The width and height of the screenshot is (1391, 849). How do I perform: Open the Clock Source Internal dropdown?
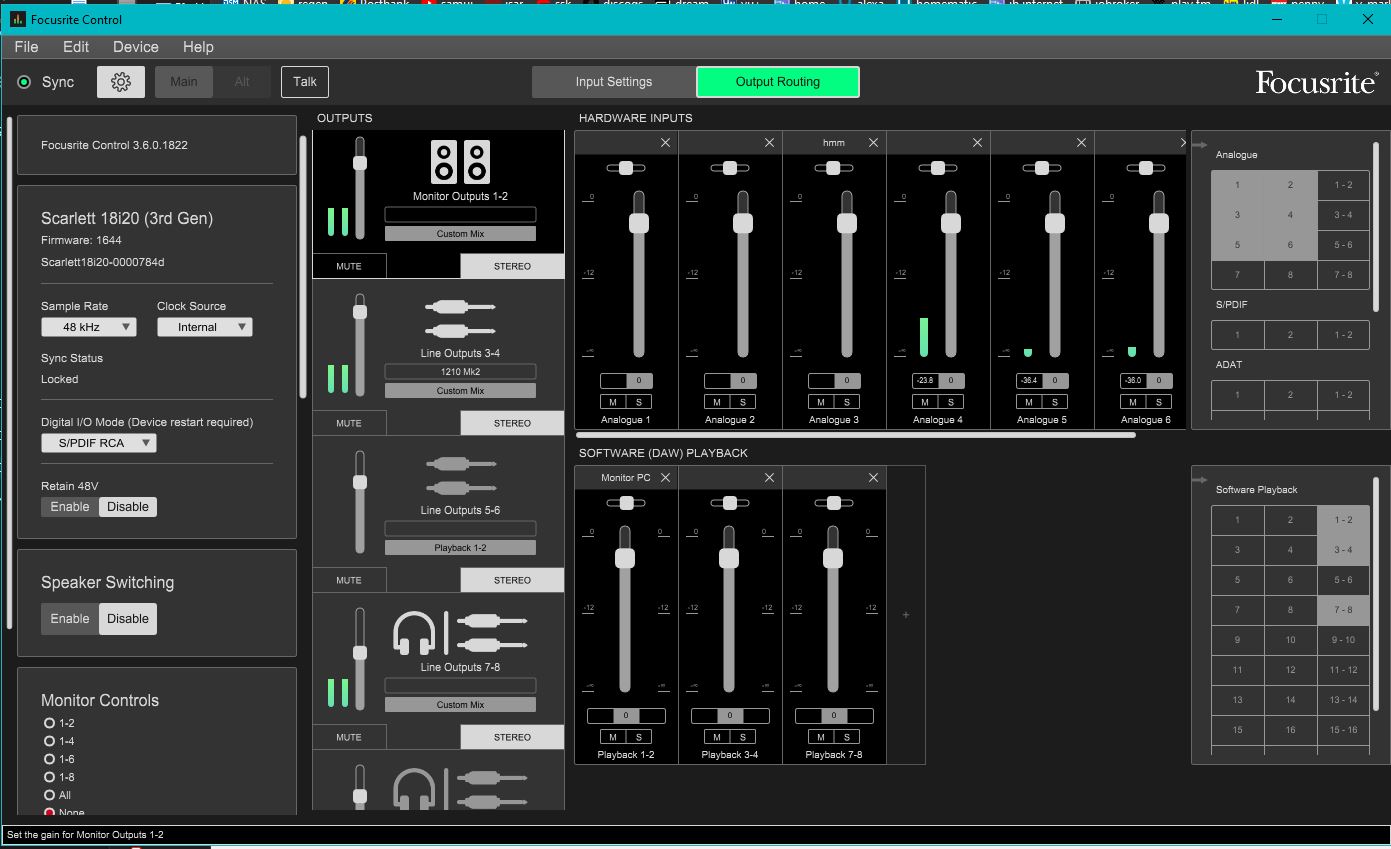[204, 327]
